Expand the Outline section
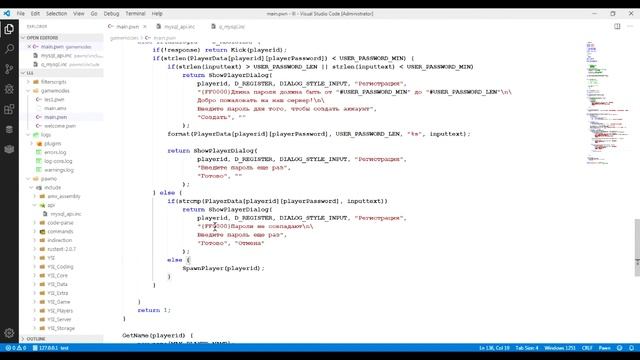Image resolution: width=640 pixels, height=360 pixels. click(61, 339)
